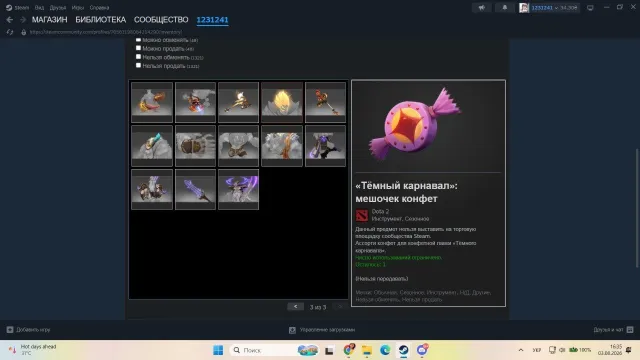
Task: Click the Big Picture mode monitor icon
Action: [590, 8]
